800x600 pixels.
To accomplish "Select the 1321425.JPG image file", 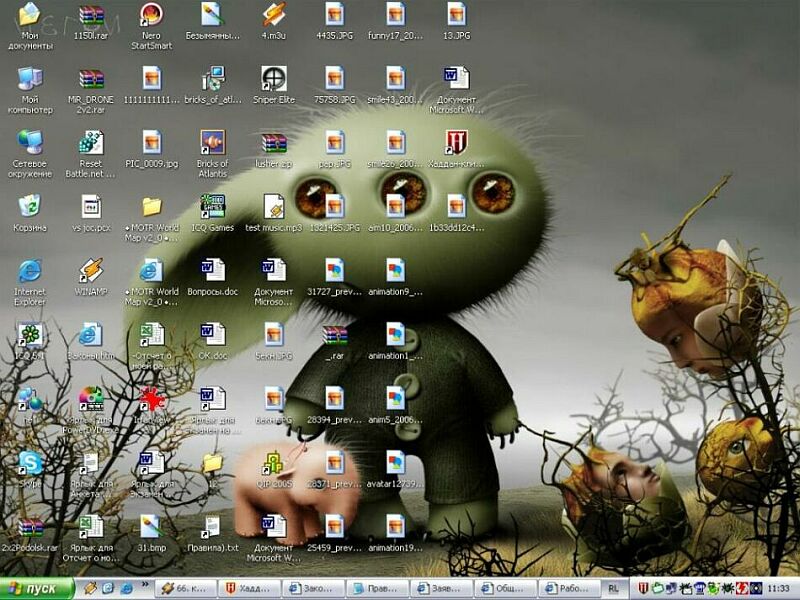I will point(334,207).
